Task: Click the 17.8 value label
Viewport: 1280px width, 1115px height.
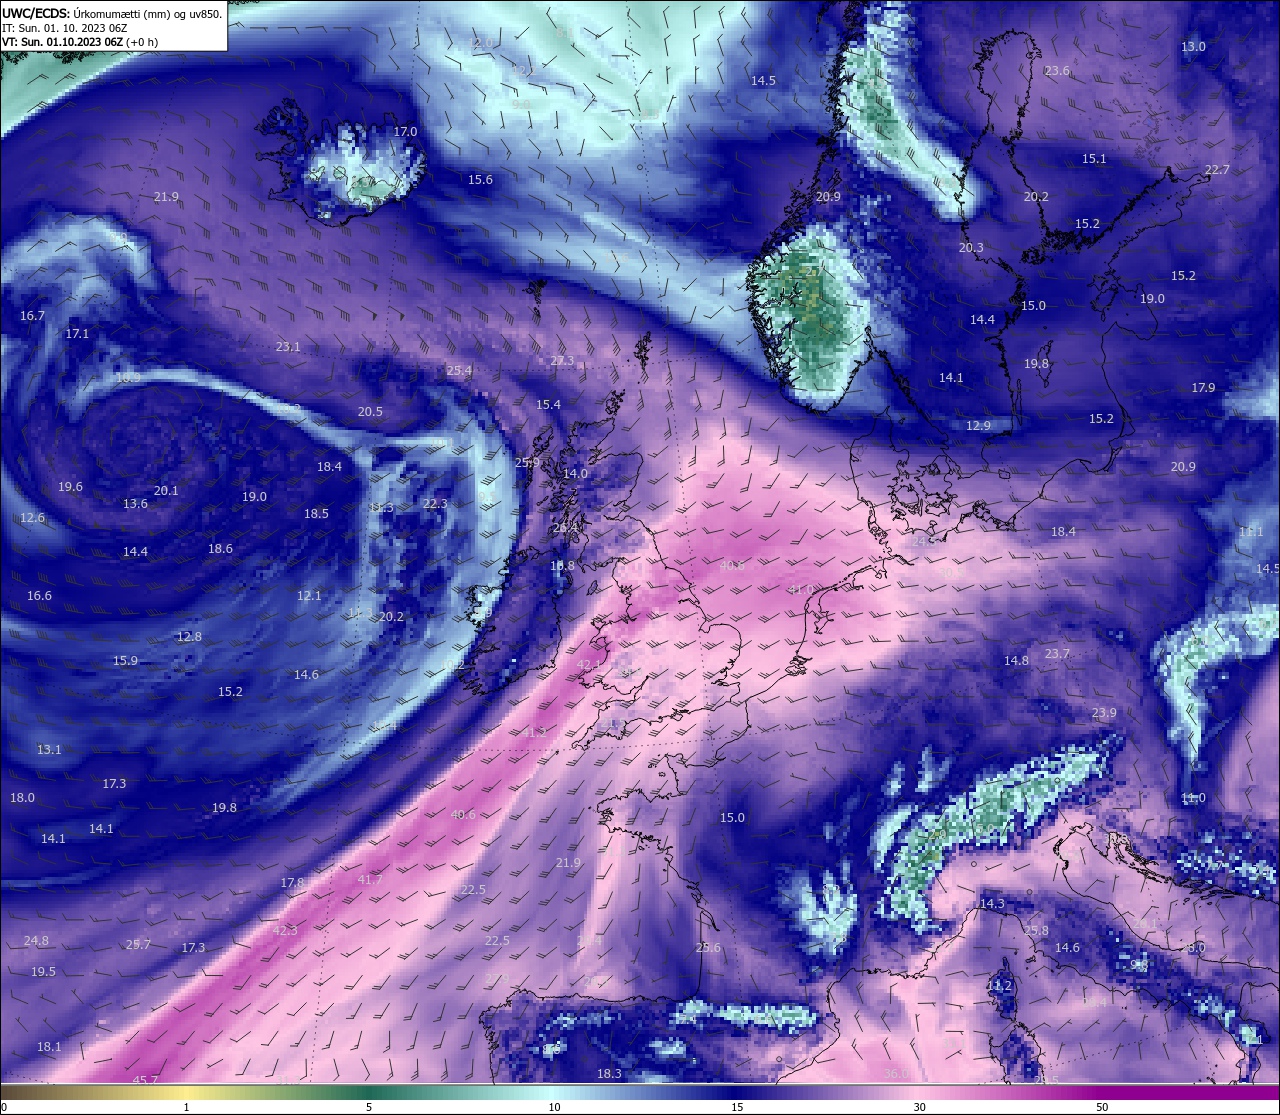Action: pos(292,883)
